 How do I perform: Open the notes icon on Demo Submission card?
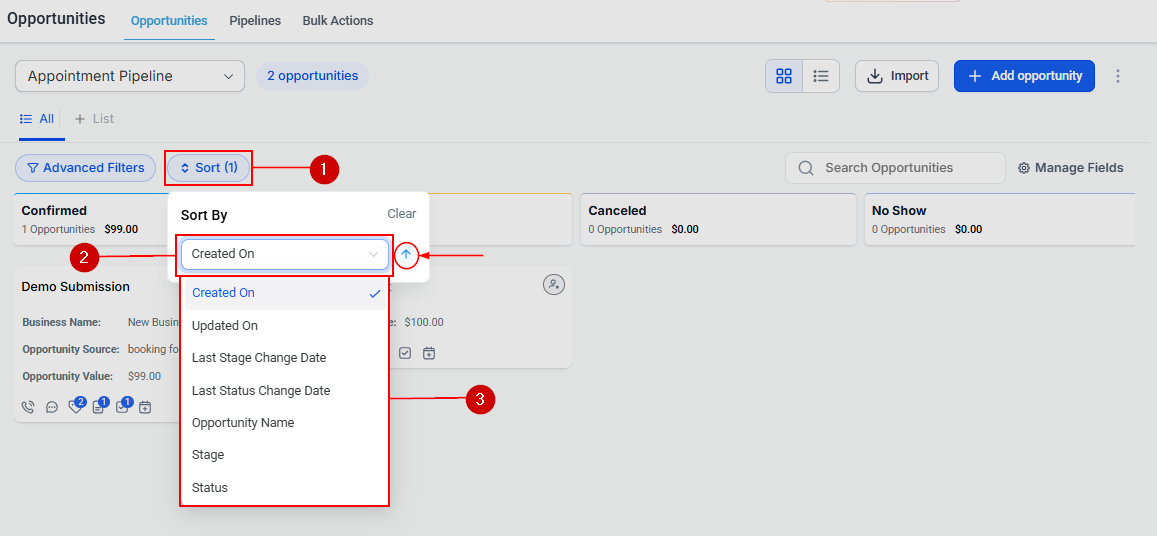click(98, 407)
